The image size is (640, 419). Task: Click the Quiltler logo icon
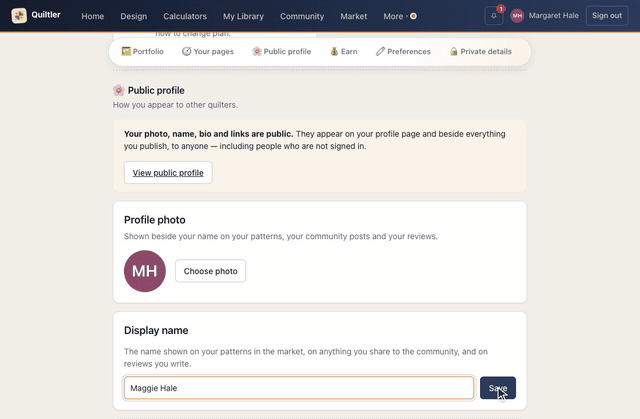click(x=19, y=16)
